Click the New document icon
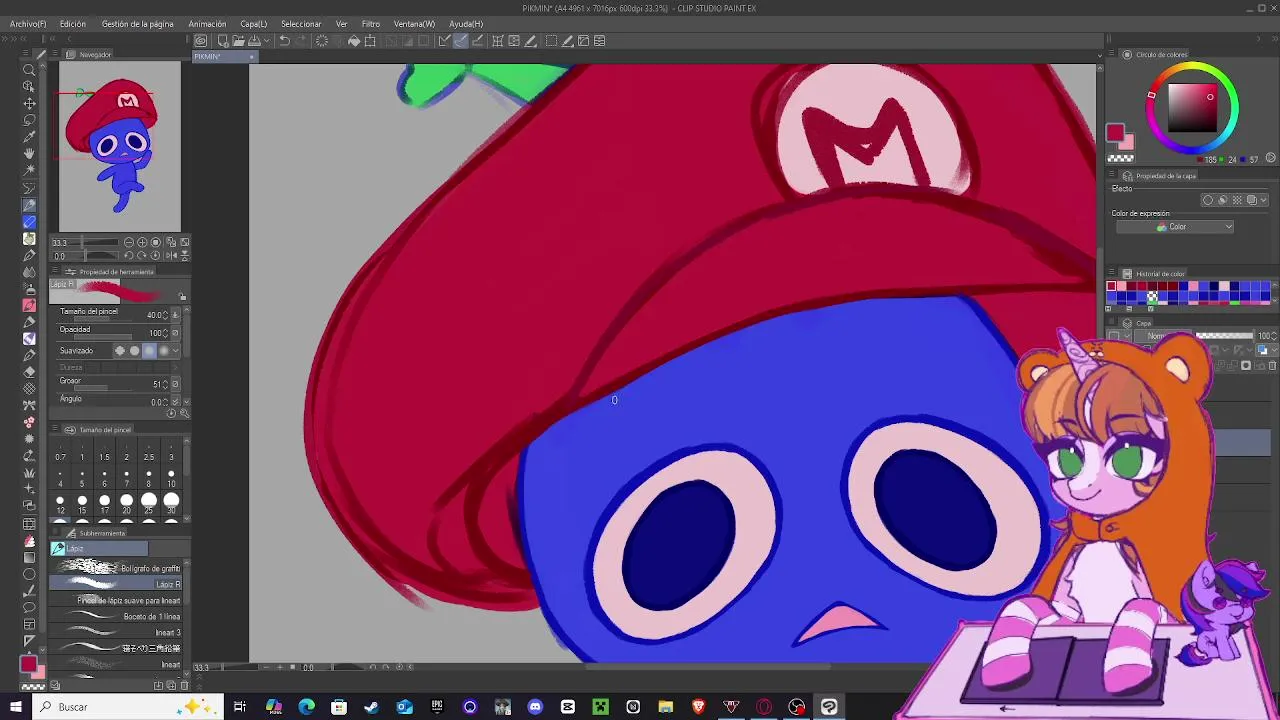The image size is (1280, 720). [223, 41]
